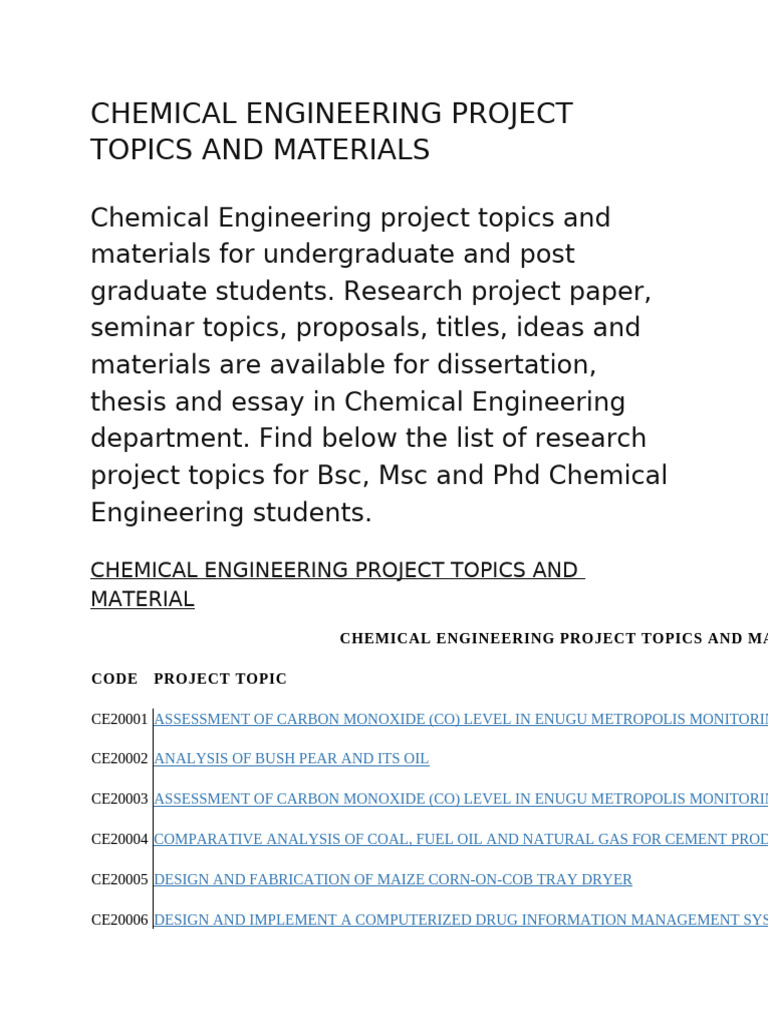Click the bold centered table caption
This screenshot has width=768, height=1024.
point(553,638)
